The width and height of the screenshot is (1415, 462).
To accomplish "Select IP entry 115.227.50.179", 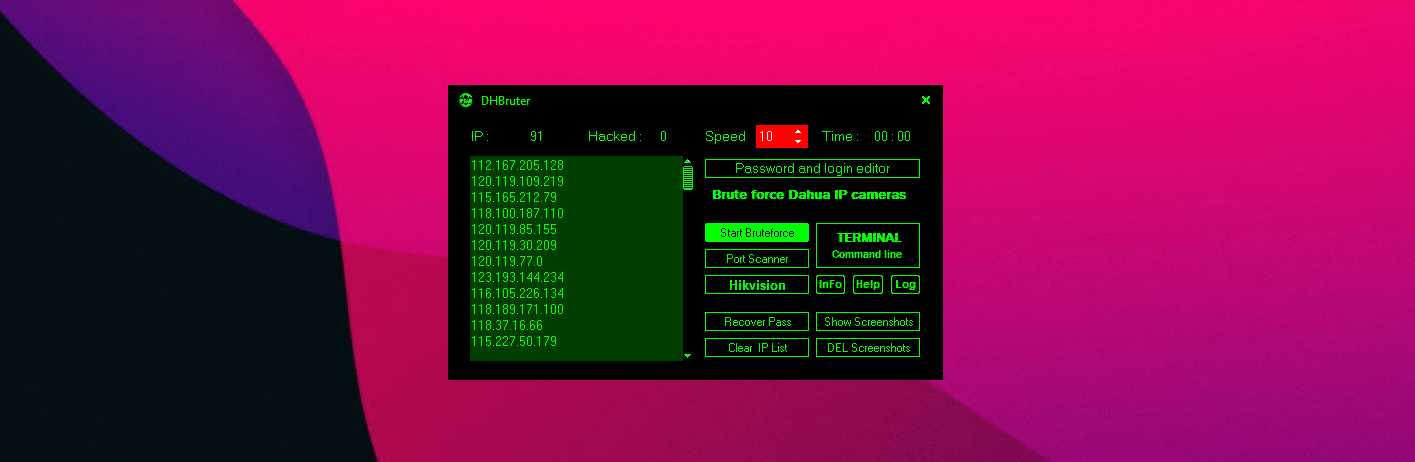I will (x=514, y=341).
